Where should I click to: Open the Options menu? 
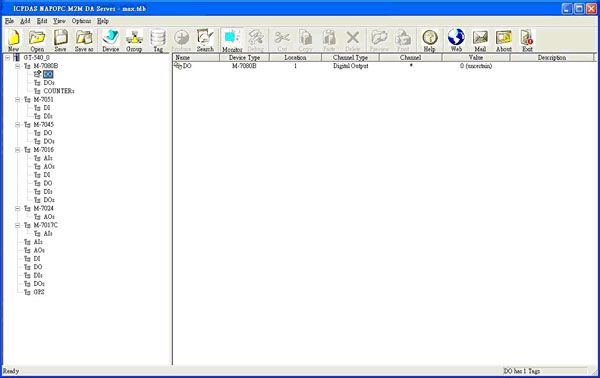tap(82, 21)
